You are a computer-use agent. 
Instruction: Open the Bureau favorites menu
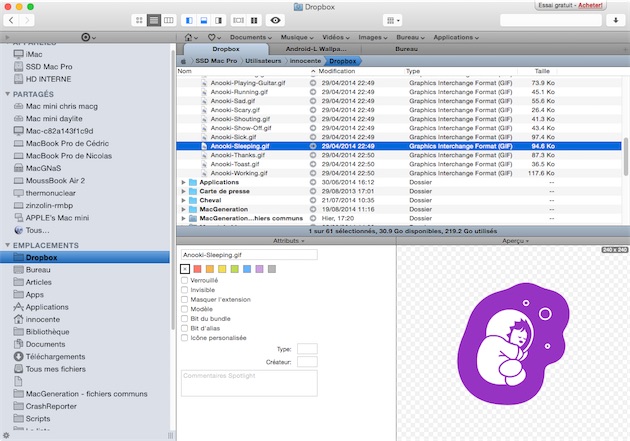point(410,37)
